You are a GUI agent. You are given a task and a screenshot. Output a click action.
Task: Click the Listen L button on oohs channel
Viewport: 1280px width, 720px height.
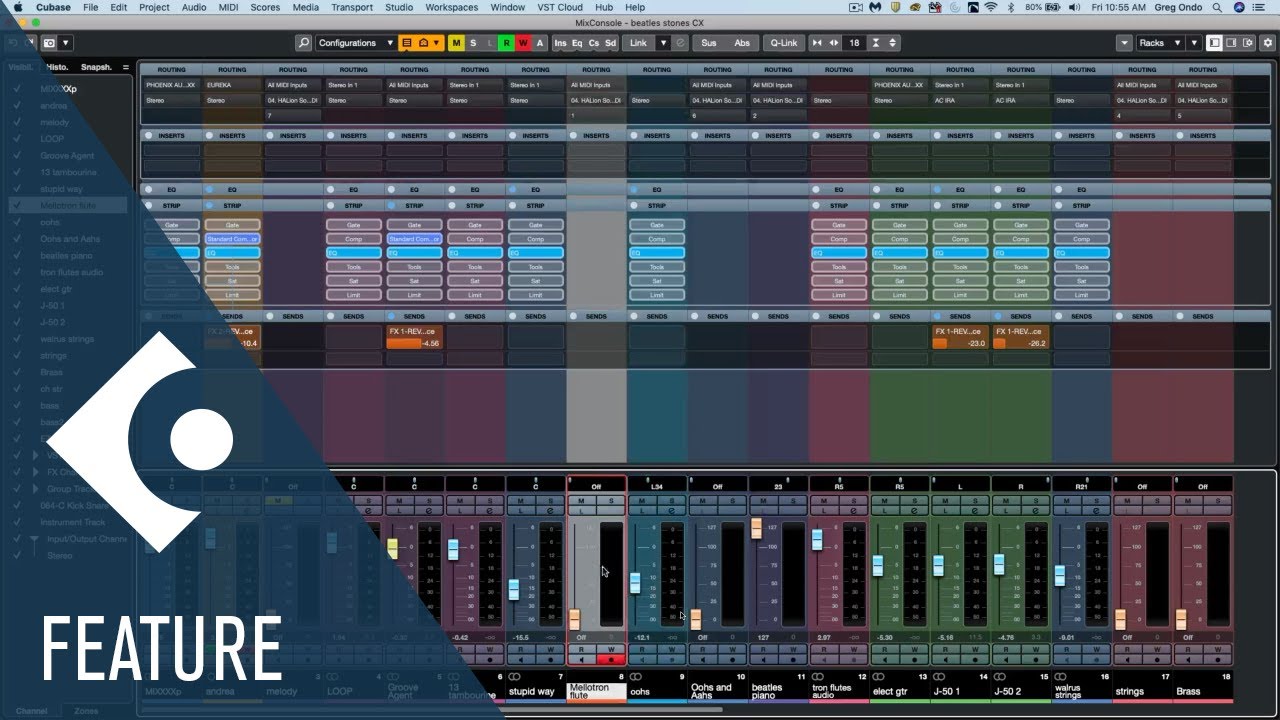click(x=642, y=510)
